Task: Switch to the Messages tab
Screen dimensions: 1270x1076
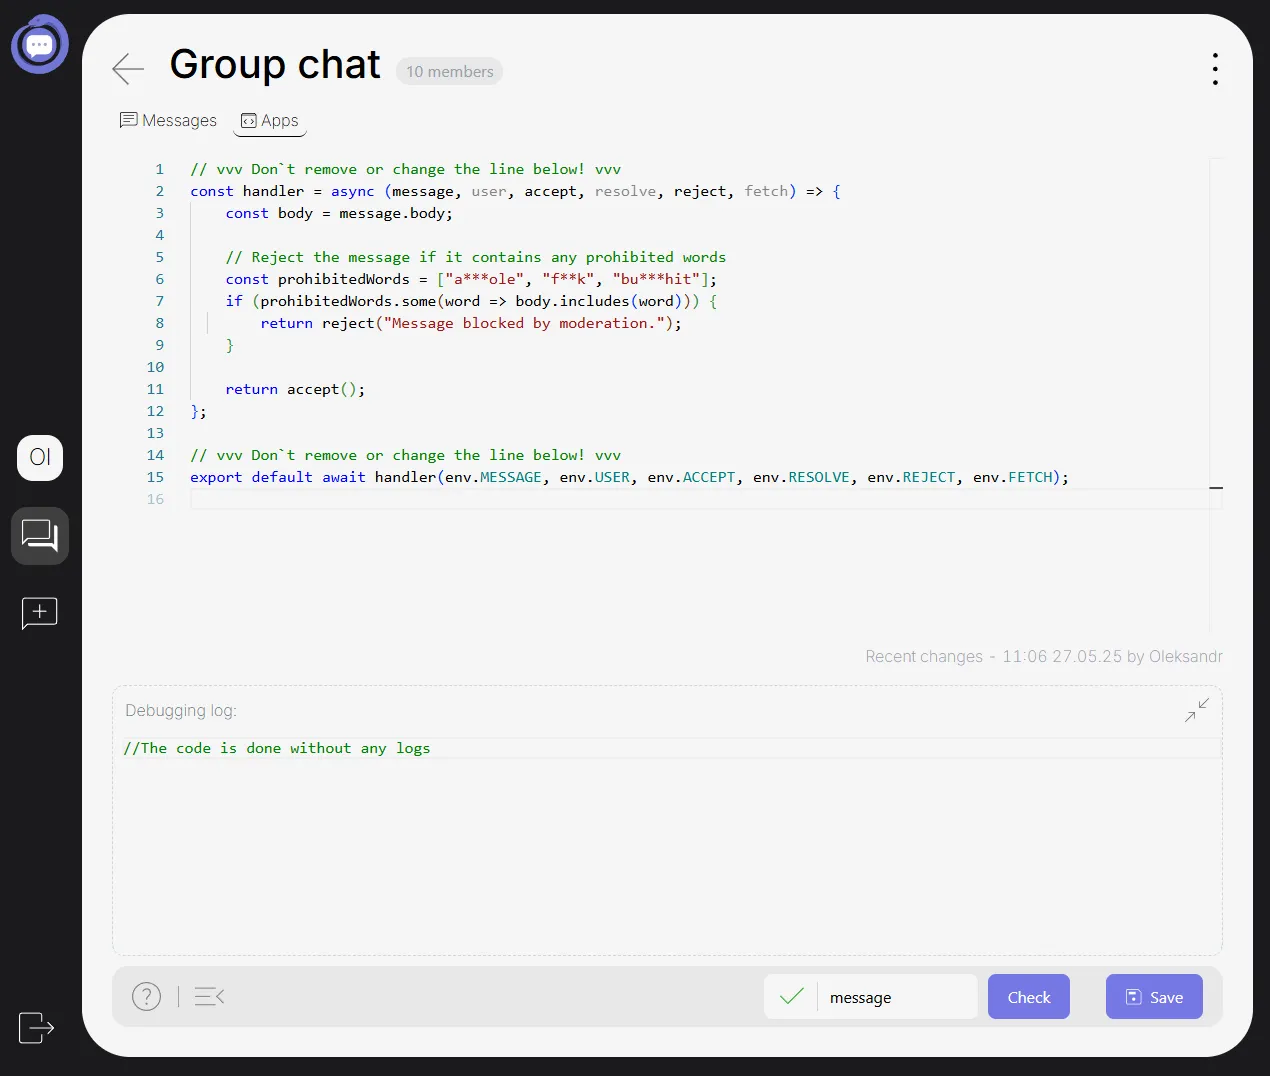Action: pos(168,120)
